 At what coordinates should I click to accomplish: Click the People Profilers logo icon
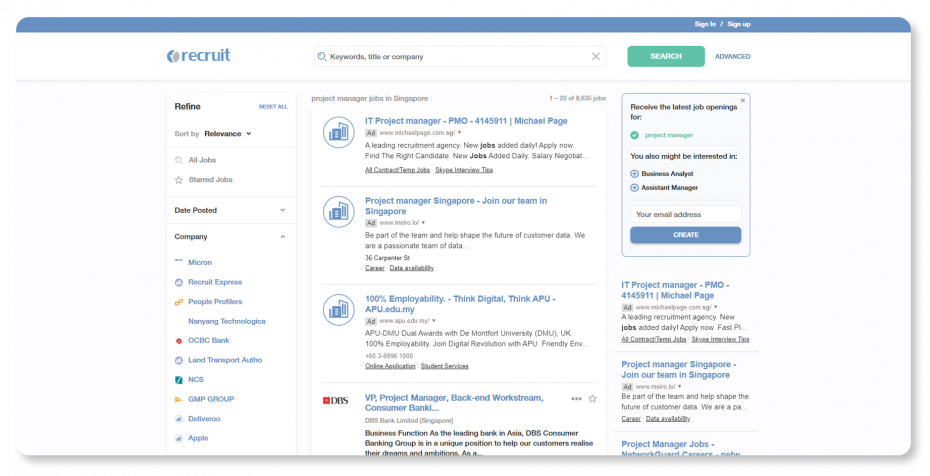[179, 302]
